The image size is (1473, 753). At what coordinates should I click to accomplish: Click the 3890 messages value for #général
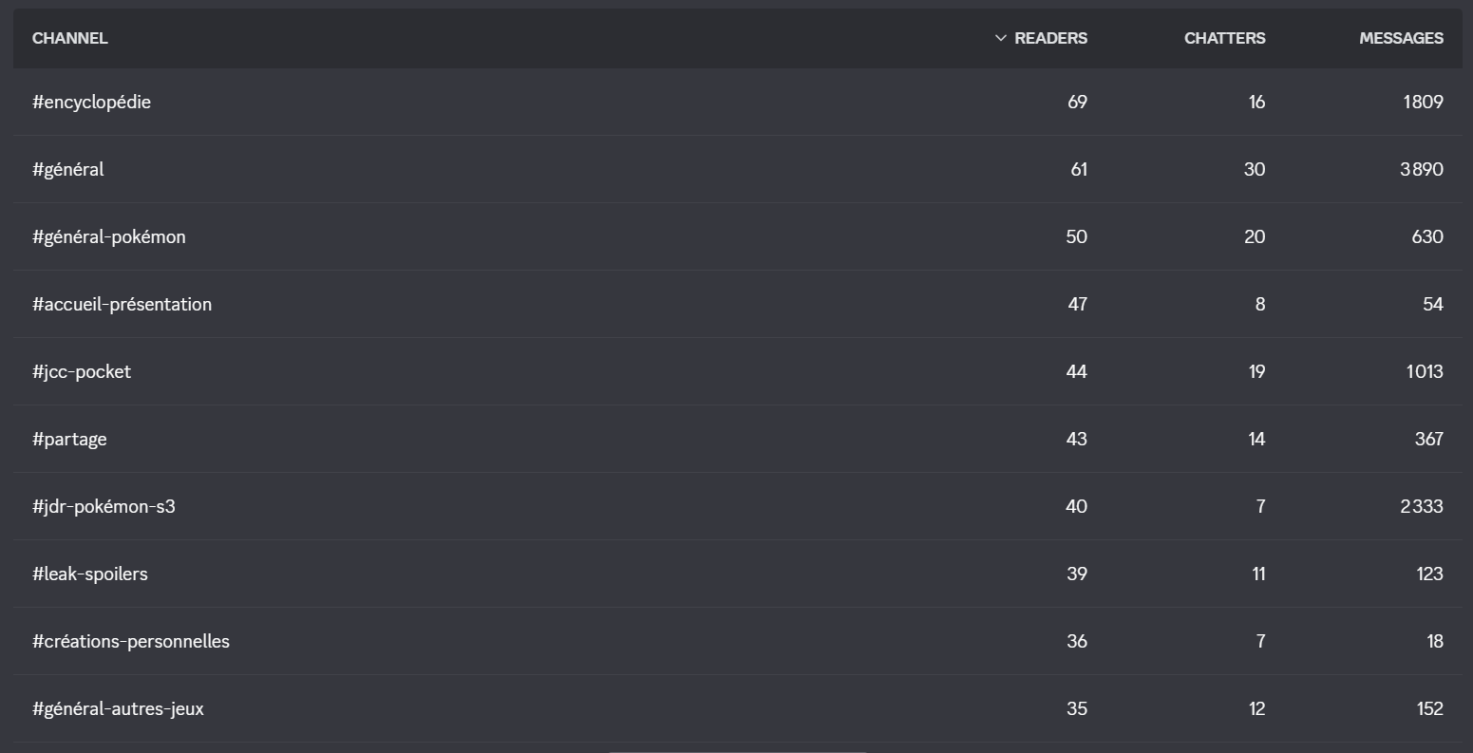click(x=1421, y=170)
